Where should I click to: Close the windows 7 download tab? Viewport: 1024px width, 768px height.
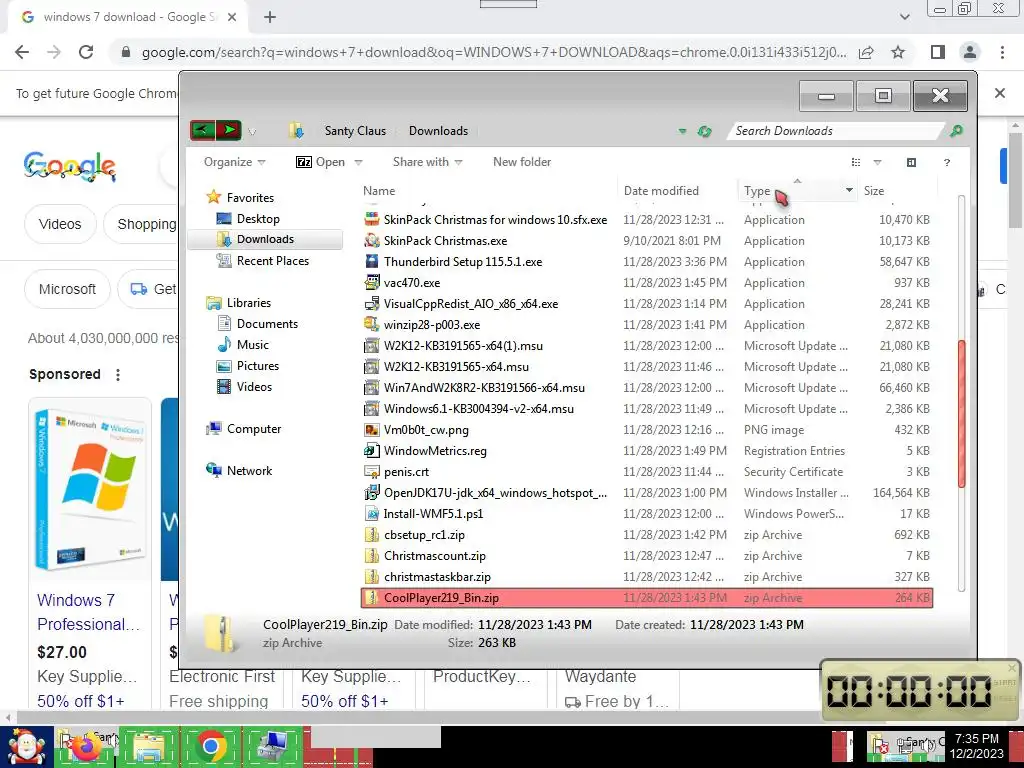click(232, 18)
